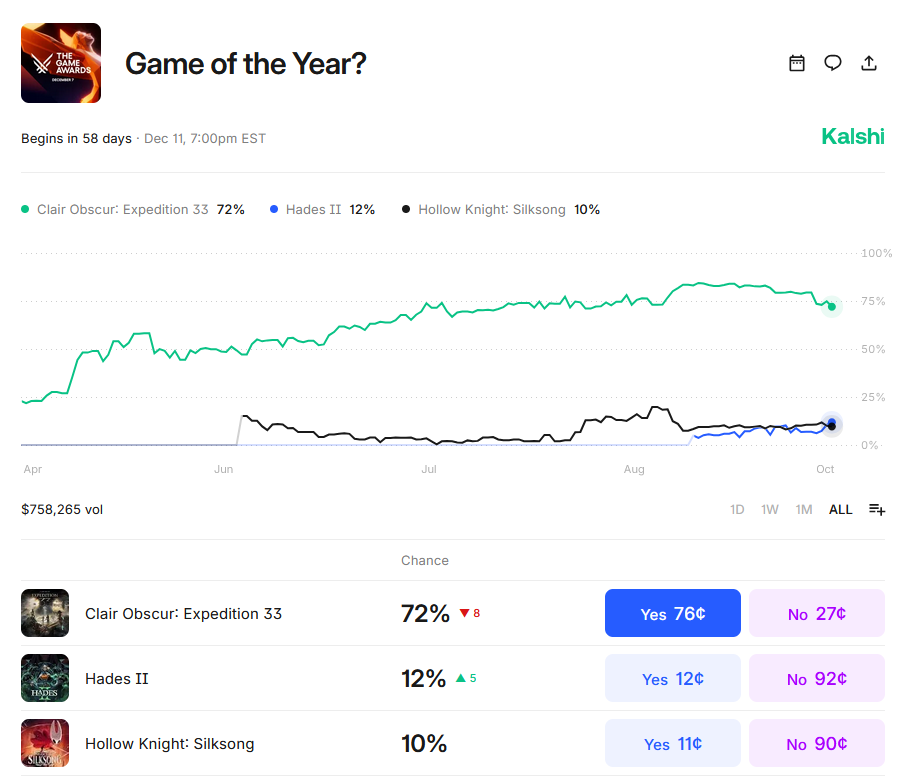
Task: Switch chart to 1W range
Action: (x=770, y=509)
